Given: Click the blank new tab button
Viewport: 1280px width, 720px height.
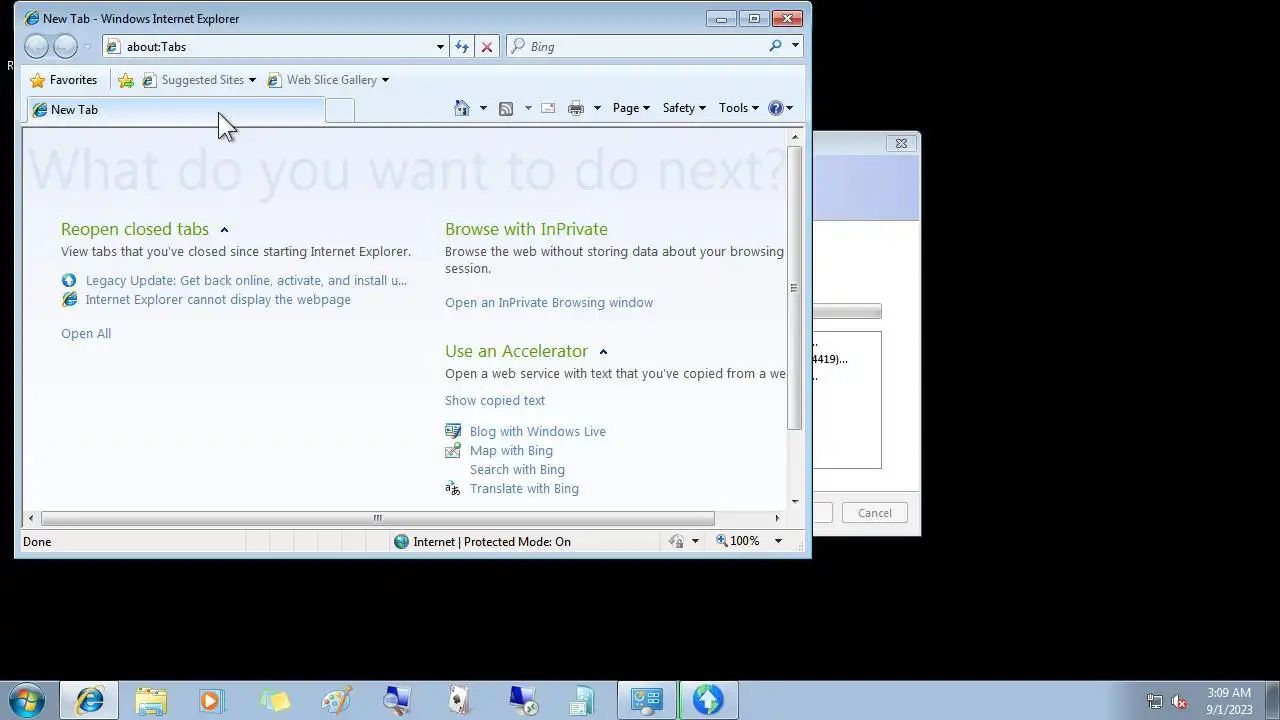Looking at the screenshot, I should click(x=340, y=111).
